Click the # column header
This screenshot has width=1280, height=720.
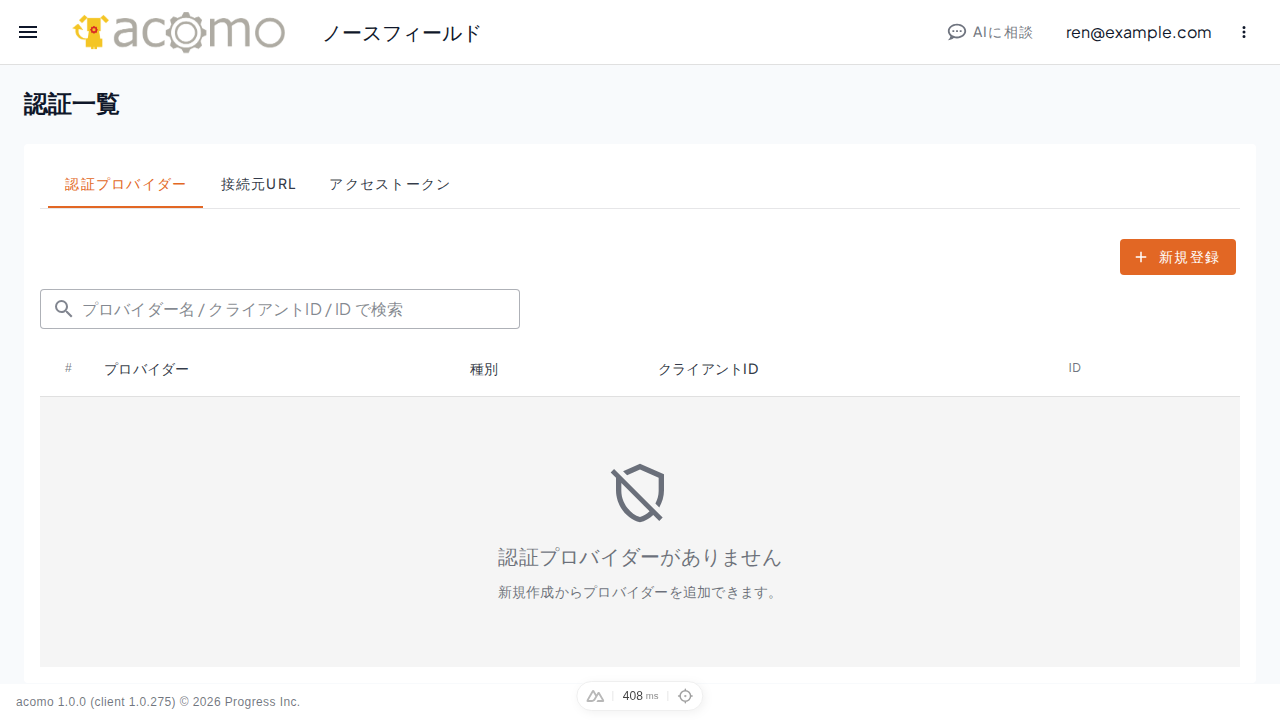coord(68,368)
